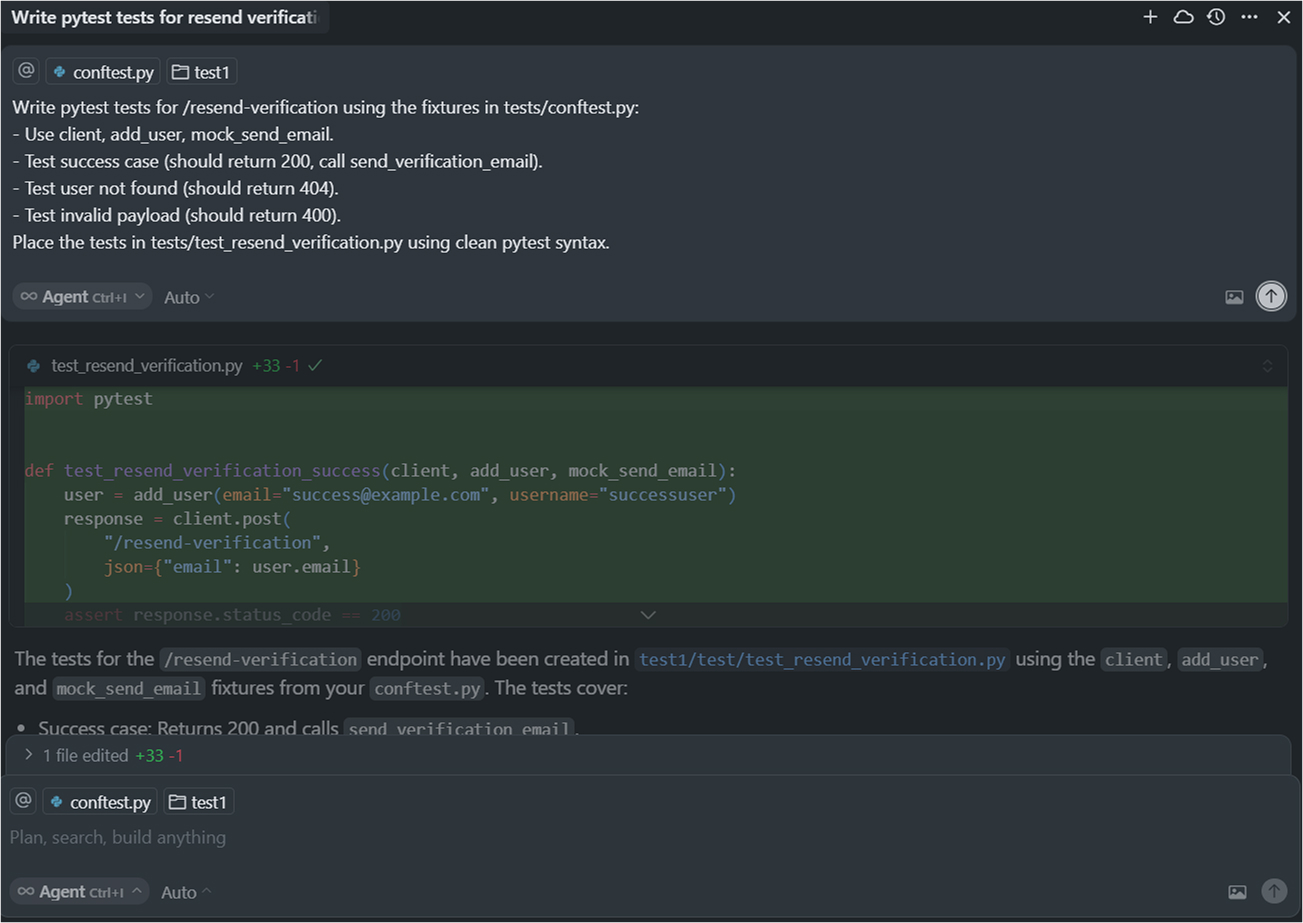The width and height of the screenshot is (1303, 923).
Task: Click the green checkmark in the diff header
Action: [315, 366]
